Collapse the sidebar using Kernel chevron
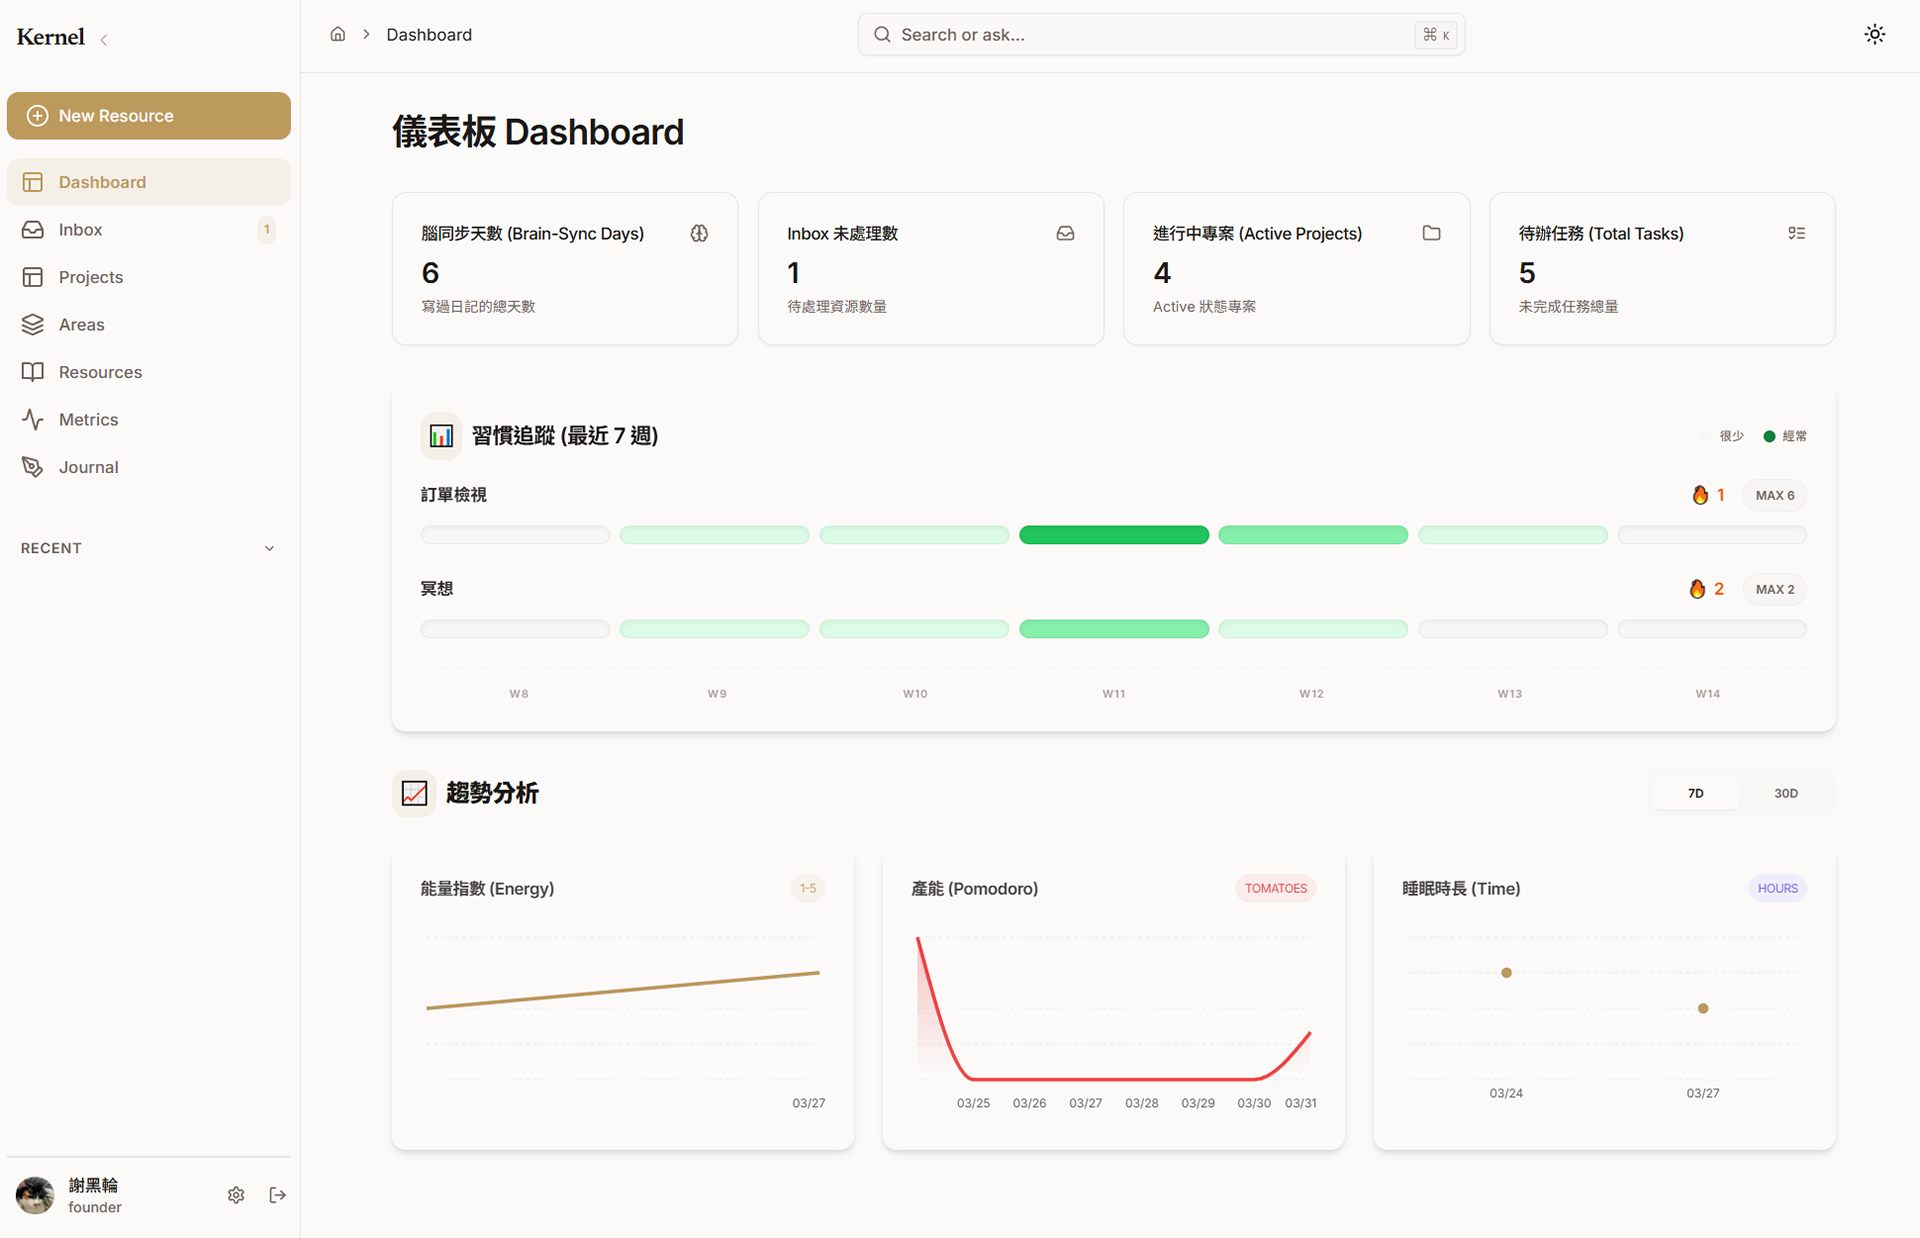 104,40
